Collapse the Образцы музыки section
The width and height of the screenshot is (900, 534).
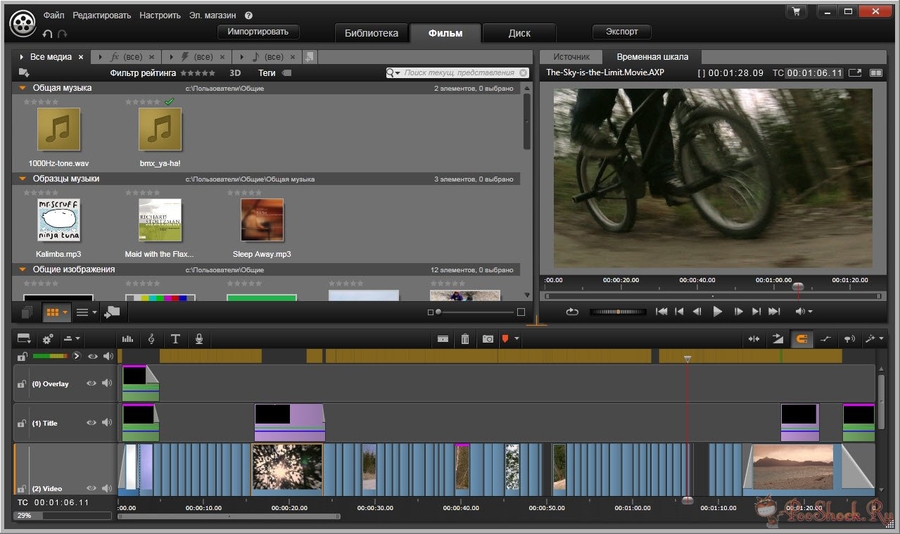click(x=23, y=179)
